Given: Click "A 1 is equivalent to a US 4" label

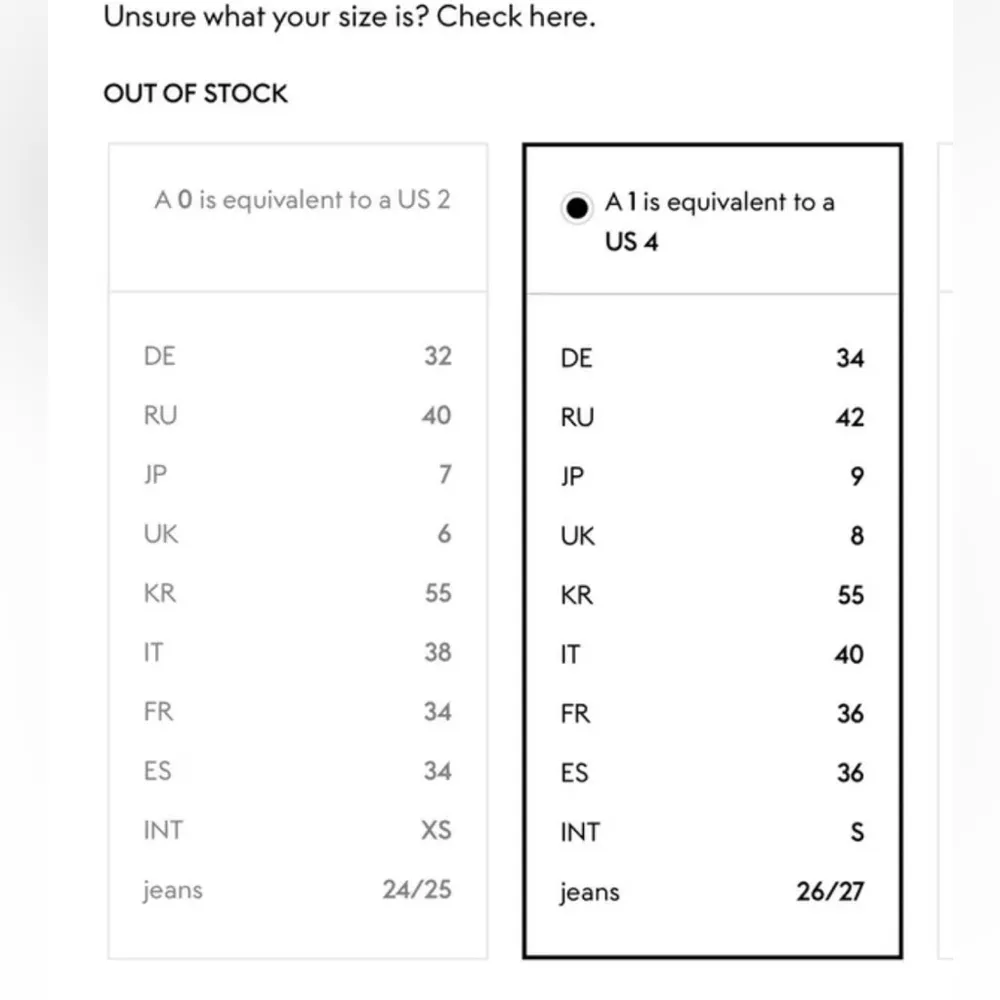Looking at the screenshot, I should 718,221.
